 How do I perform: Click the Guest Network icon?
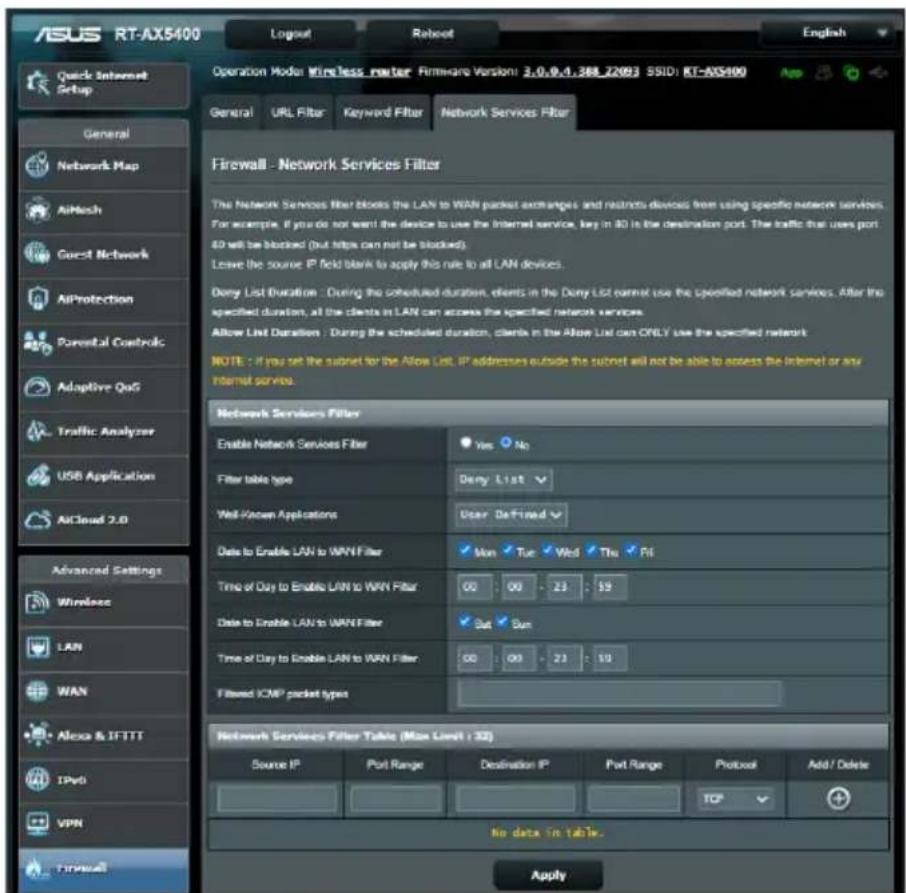click(38, 254)
